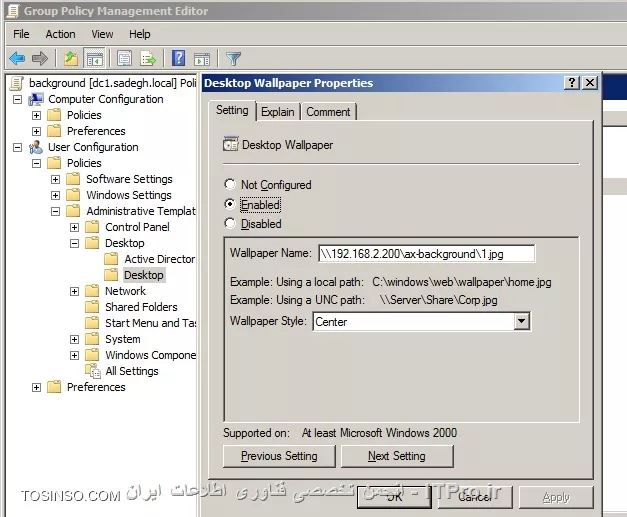The height and width of the screenshot is (517, 627).
Task: Close the Desktop Wallpaper Properties dialog
Action: [x=590, y=83]
